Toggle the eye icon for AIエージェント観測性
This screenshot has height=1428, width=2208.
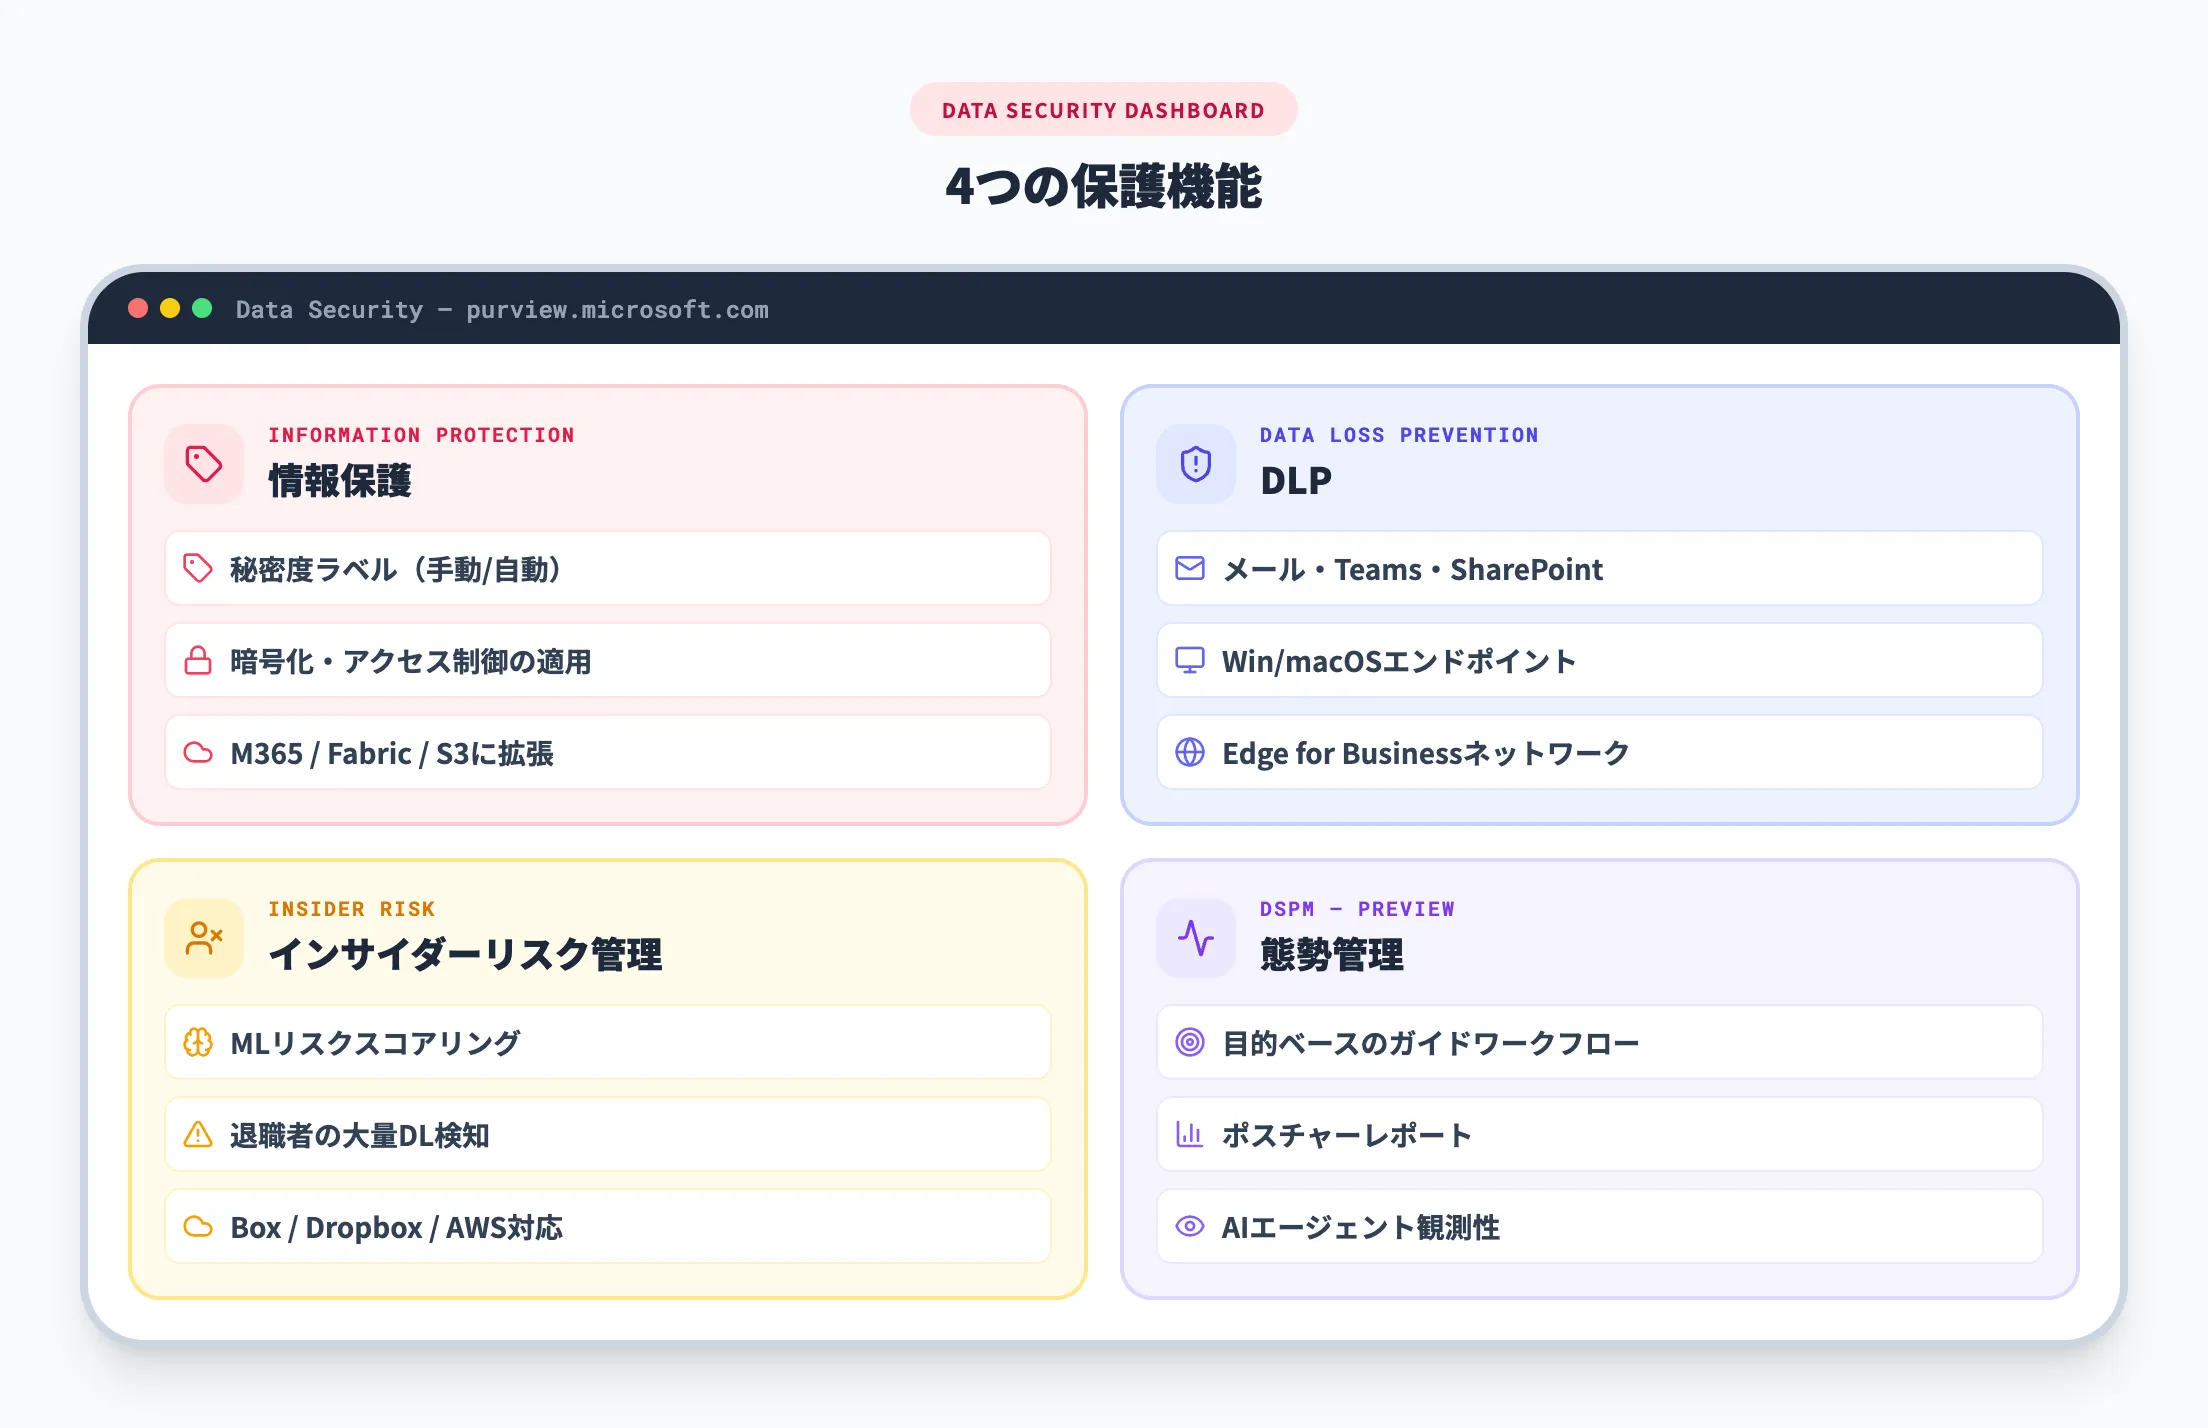coord(1189,1227)
